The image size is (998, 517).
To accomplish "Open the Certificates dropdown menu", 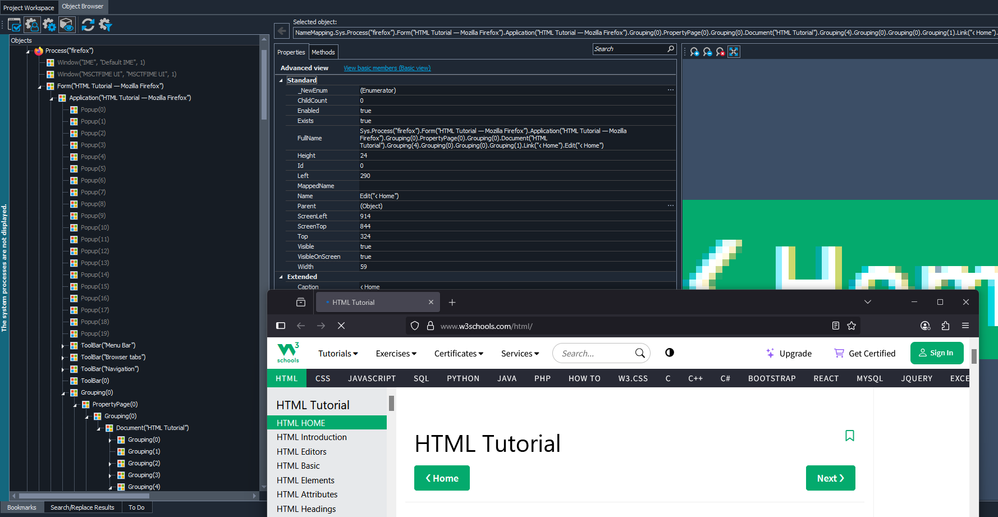I will point(459,353).
